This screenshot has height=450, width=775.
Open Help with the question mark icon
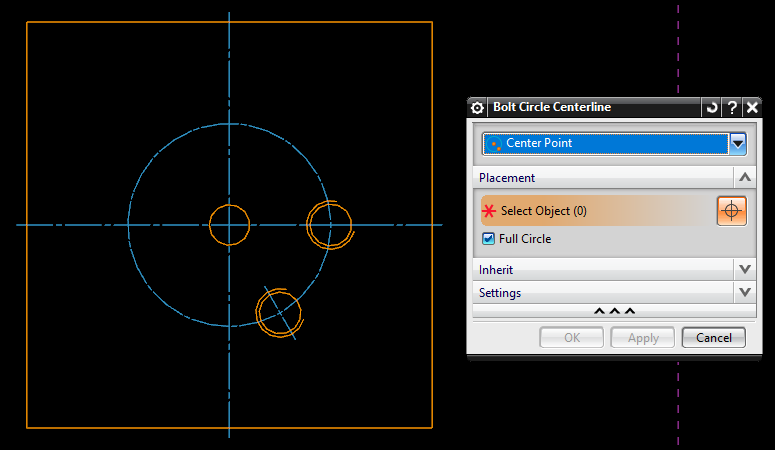(x=732, y=108)
